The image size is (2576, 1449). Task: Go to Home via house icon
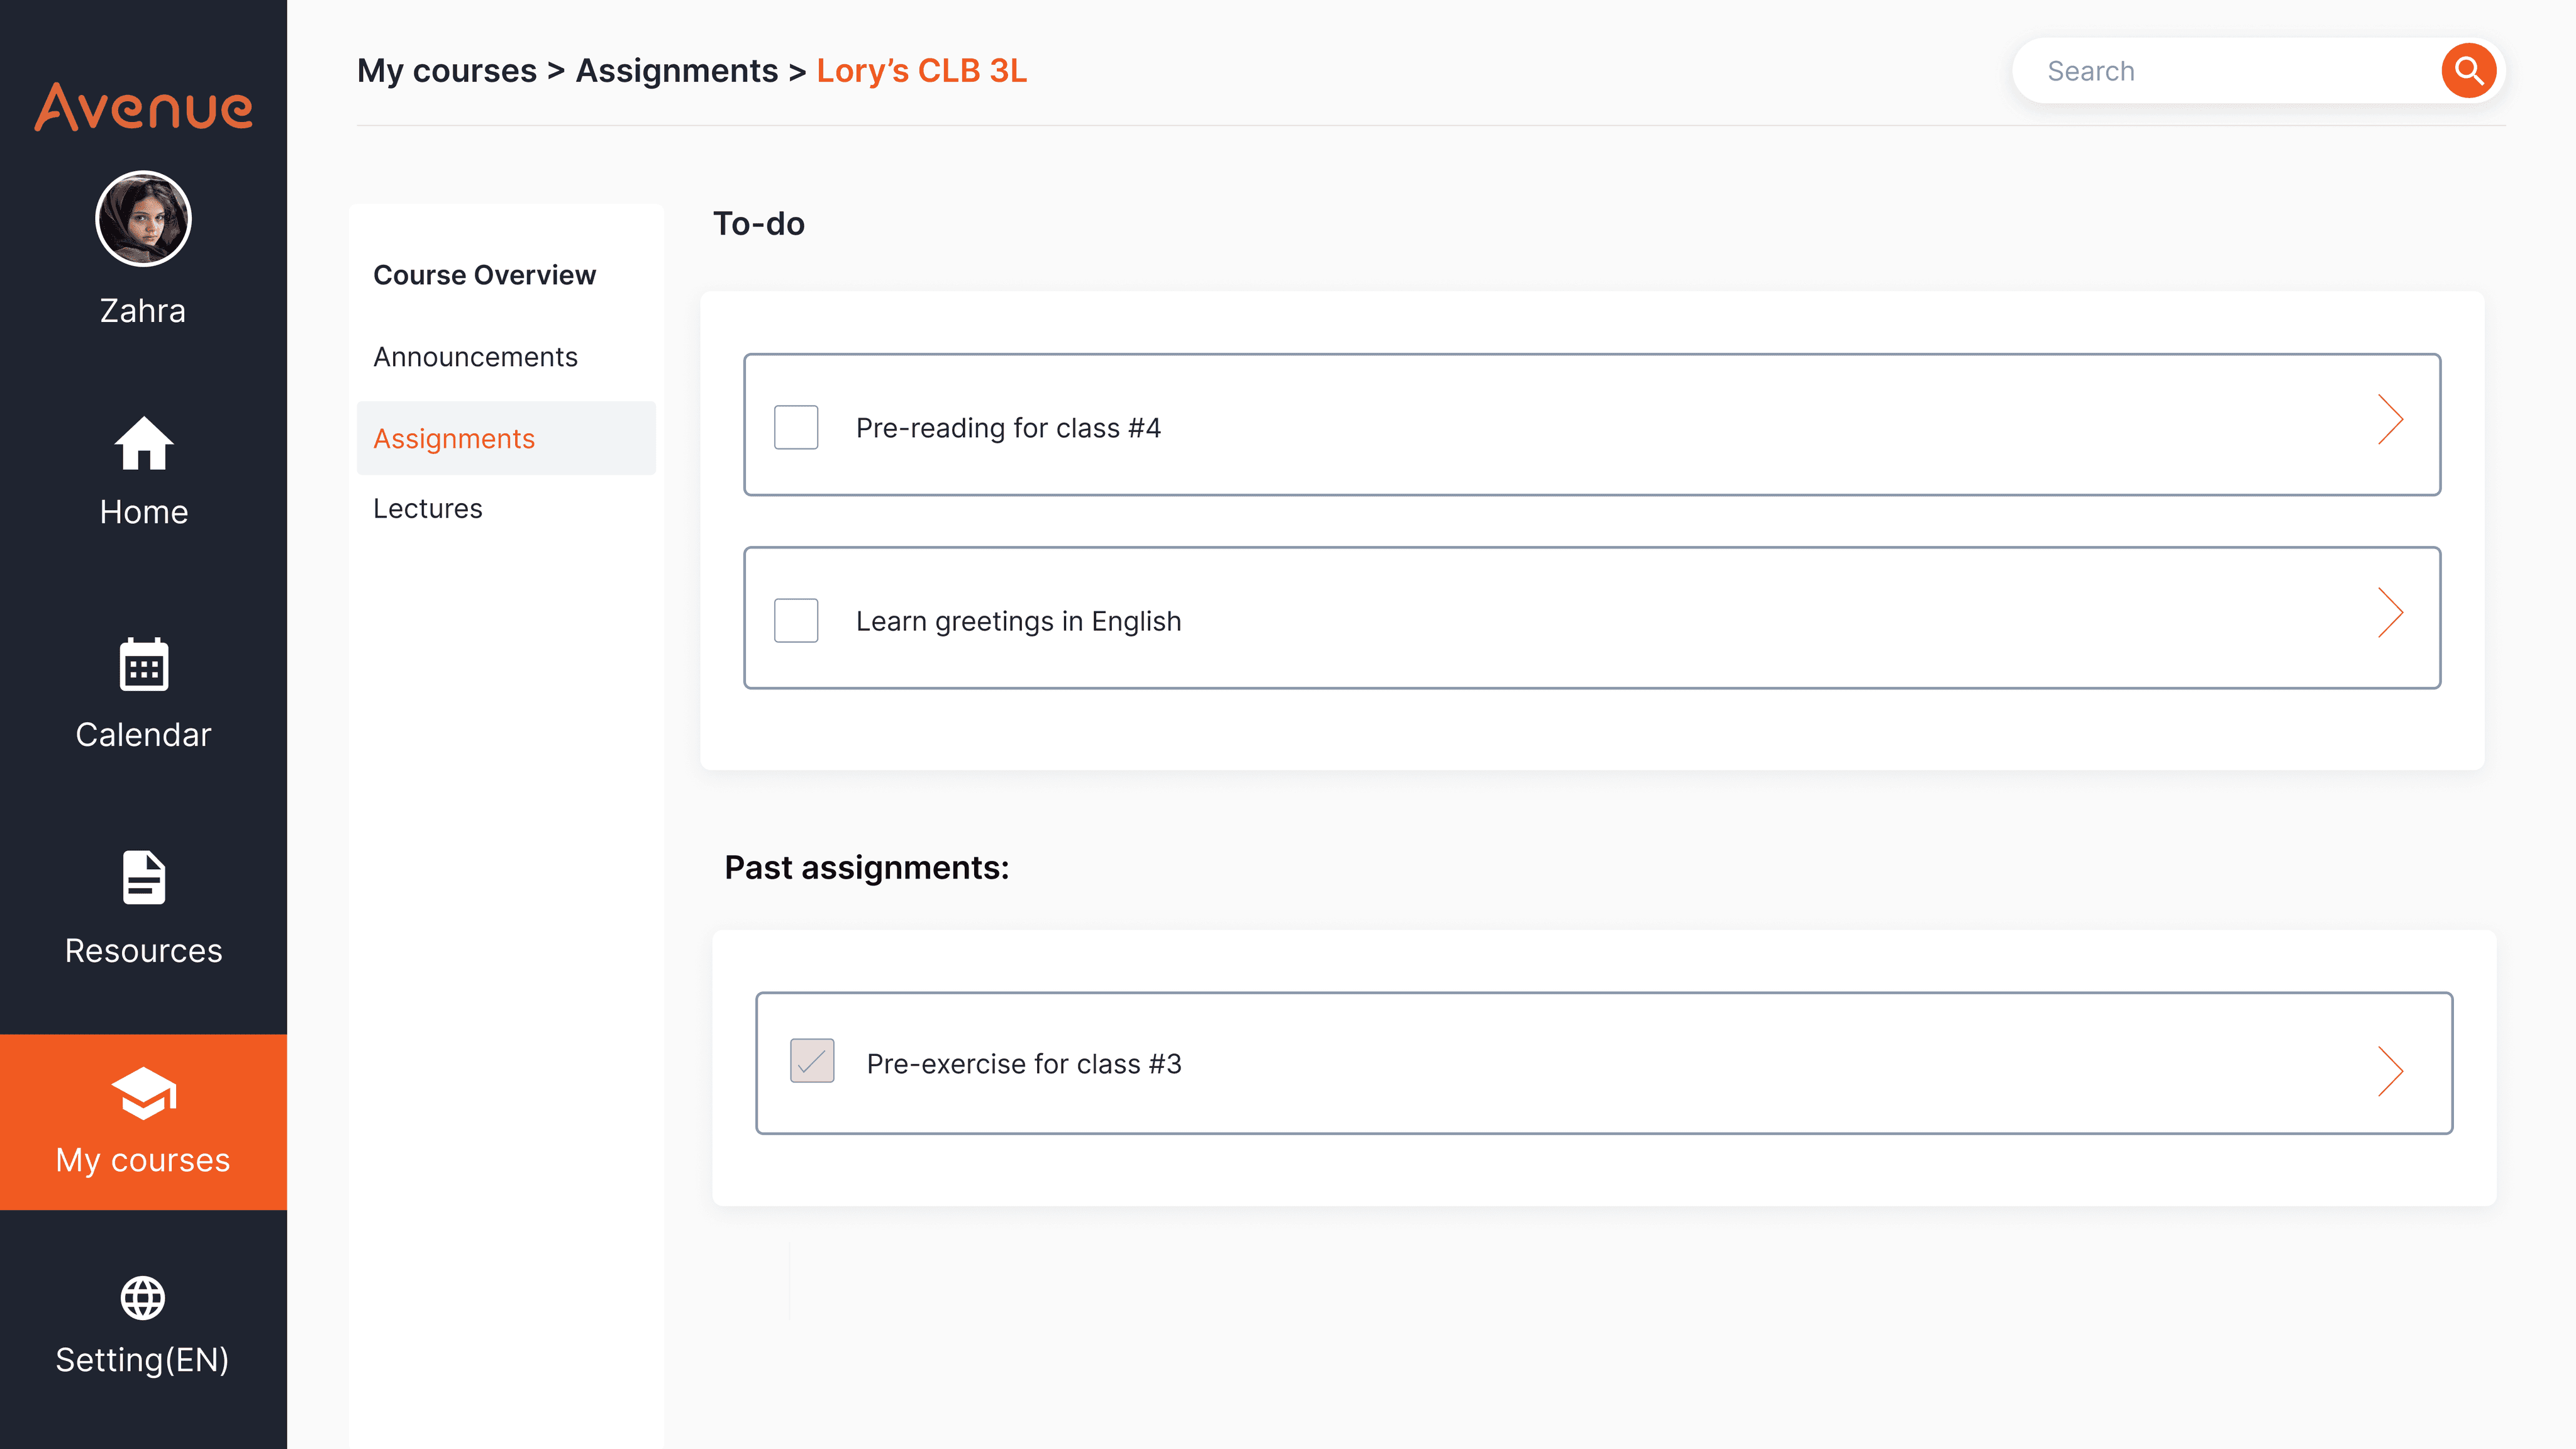point(143,443)
